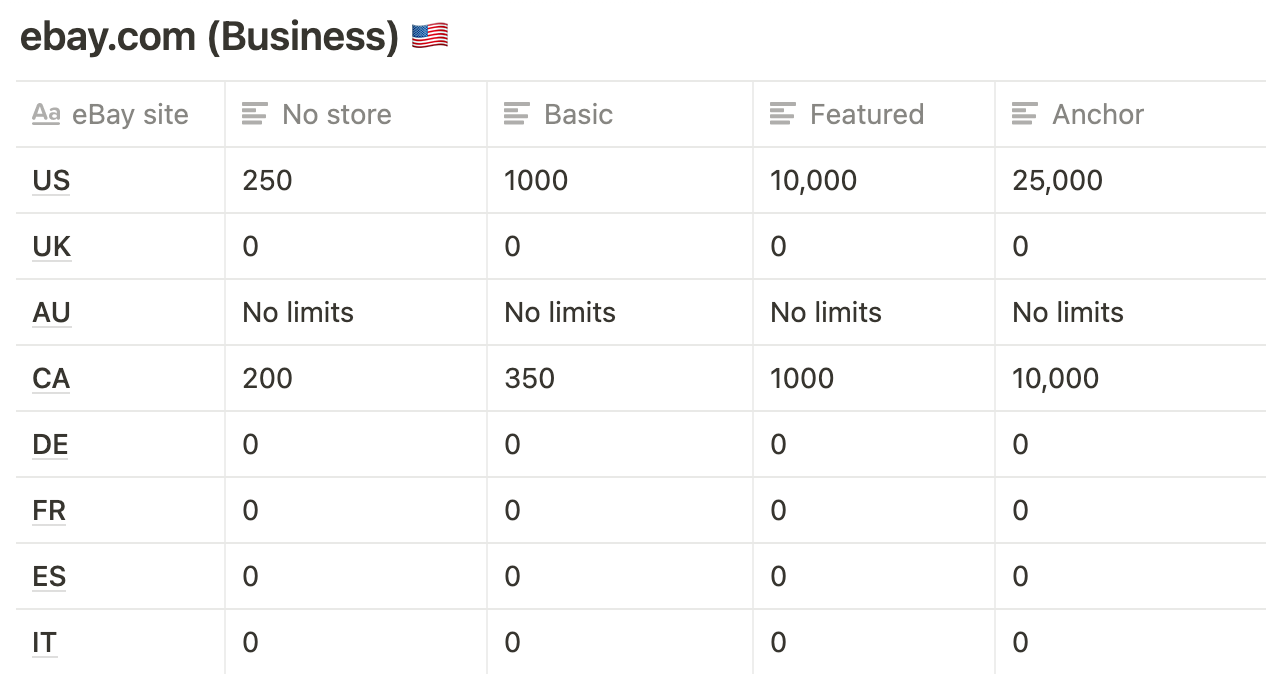The image size is (1266, 676).
Task: Select the CA Basic cell showing 350
Action: coord(620,378)
